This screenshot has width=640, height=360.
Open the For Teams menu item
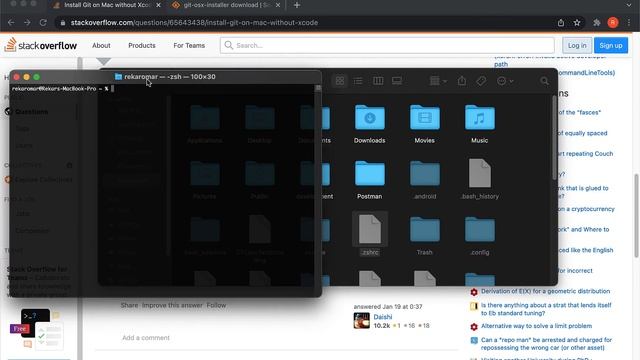pos(189,45)
